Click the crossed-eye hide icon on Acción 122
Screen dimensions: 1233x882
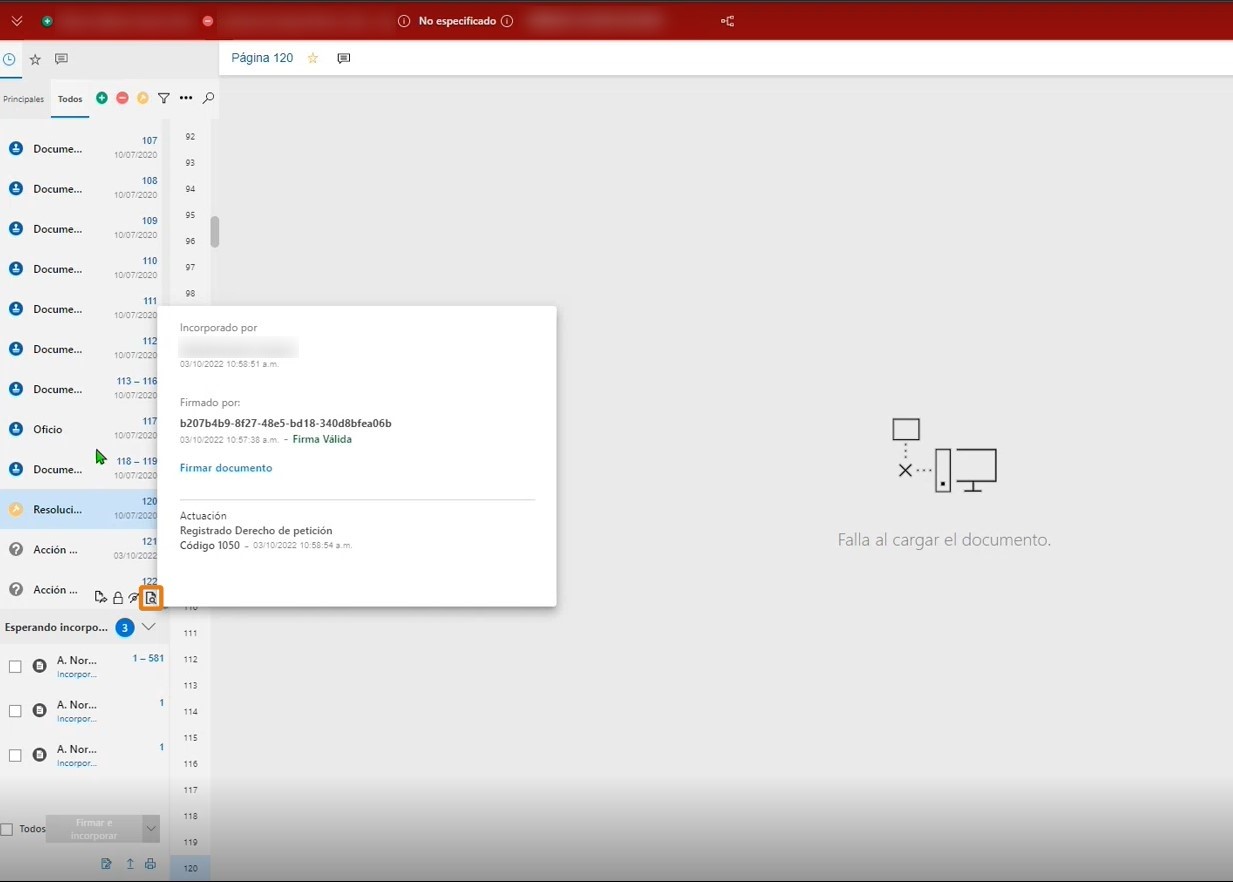(134, 598)
